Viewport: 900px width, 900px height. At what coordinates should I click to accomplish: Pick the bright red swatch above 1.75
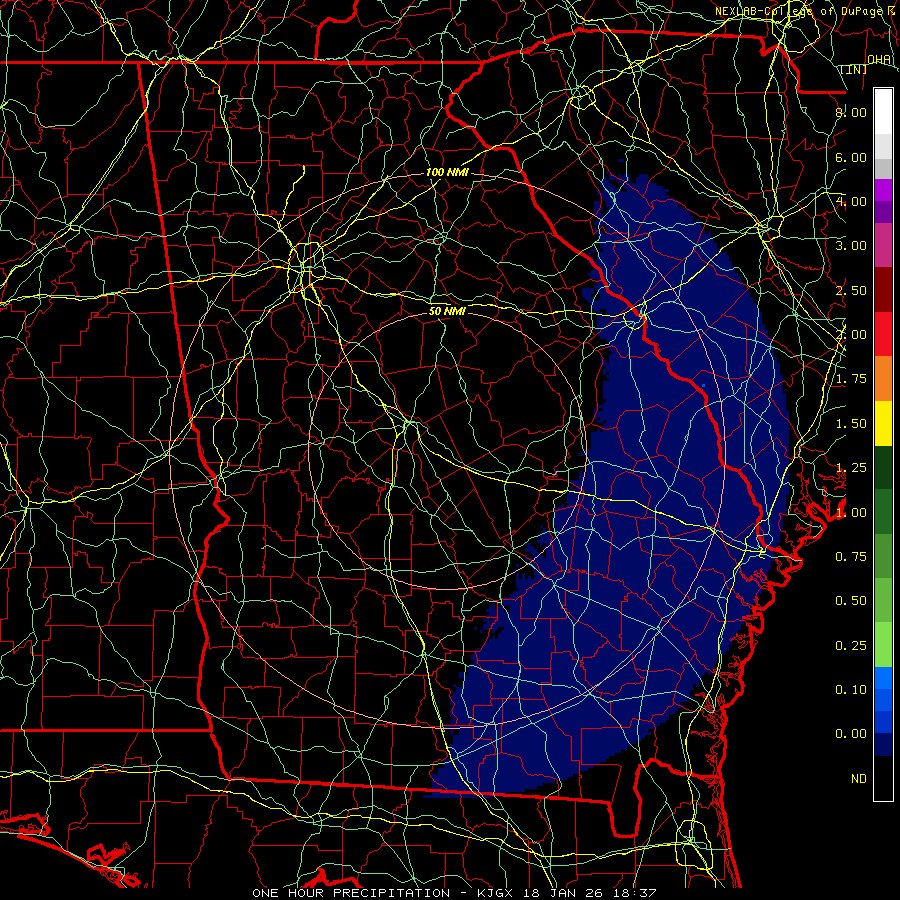tap(883, 334)
